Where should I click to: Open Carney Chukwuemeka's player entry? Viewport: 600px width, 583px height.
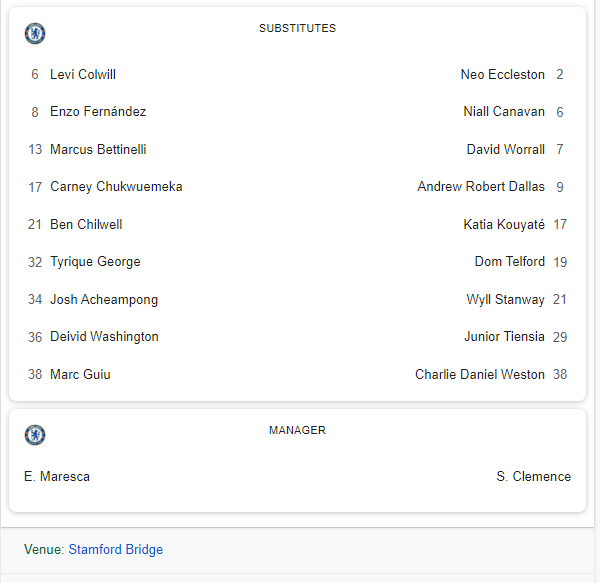(x=116, y=187)
